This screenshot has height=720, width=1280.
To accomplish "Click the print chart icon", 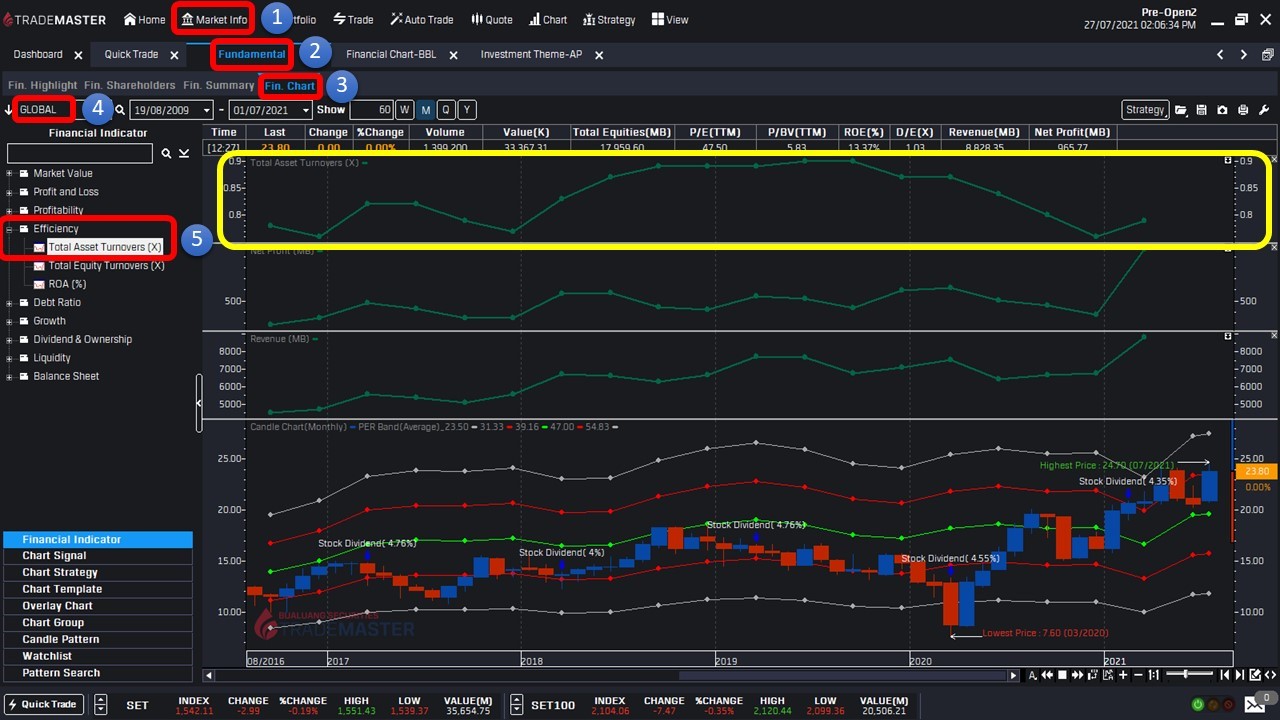I will pos(1242,110).
